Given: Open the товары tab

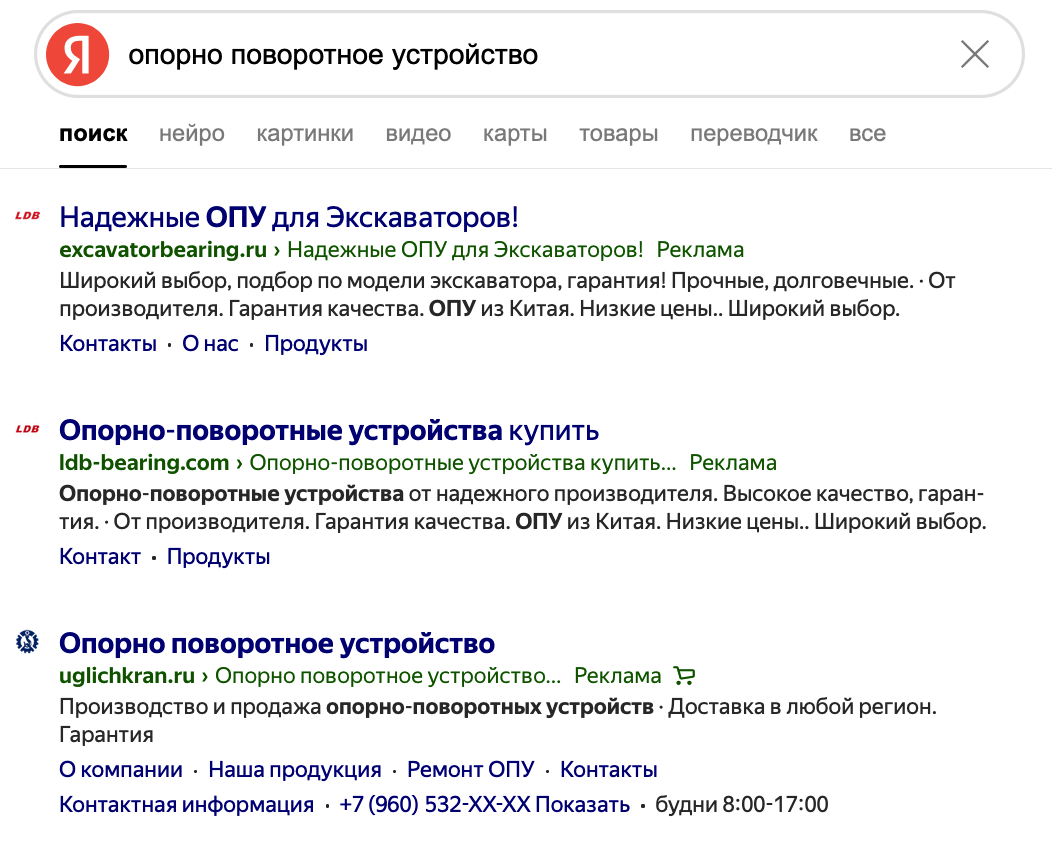Looking at the screenshot, I should pos(619,134).
